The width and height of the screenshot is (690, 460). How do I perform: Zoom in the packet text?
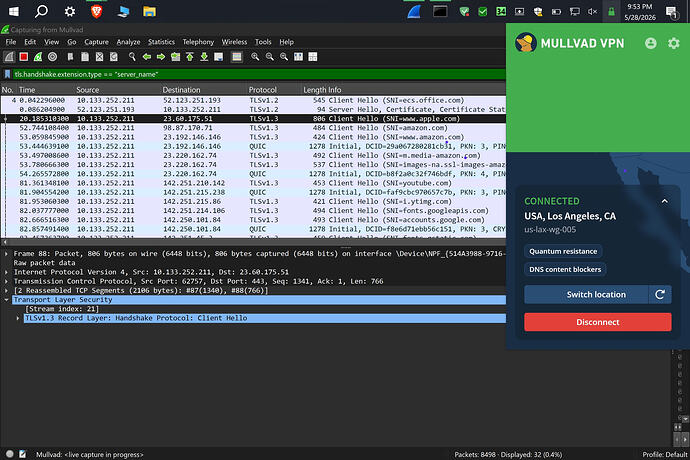click(255, 57)
